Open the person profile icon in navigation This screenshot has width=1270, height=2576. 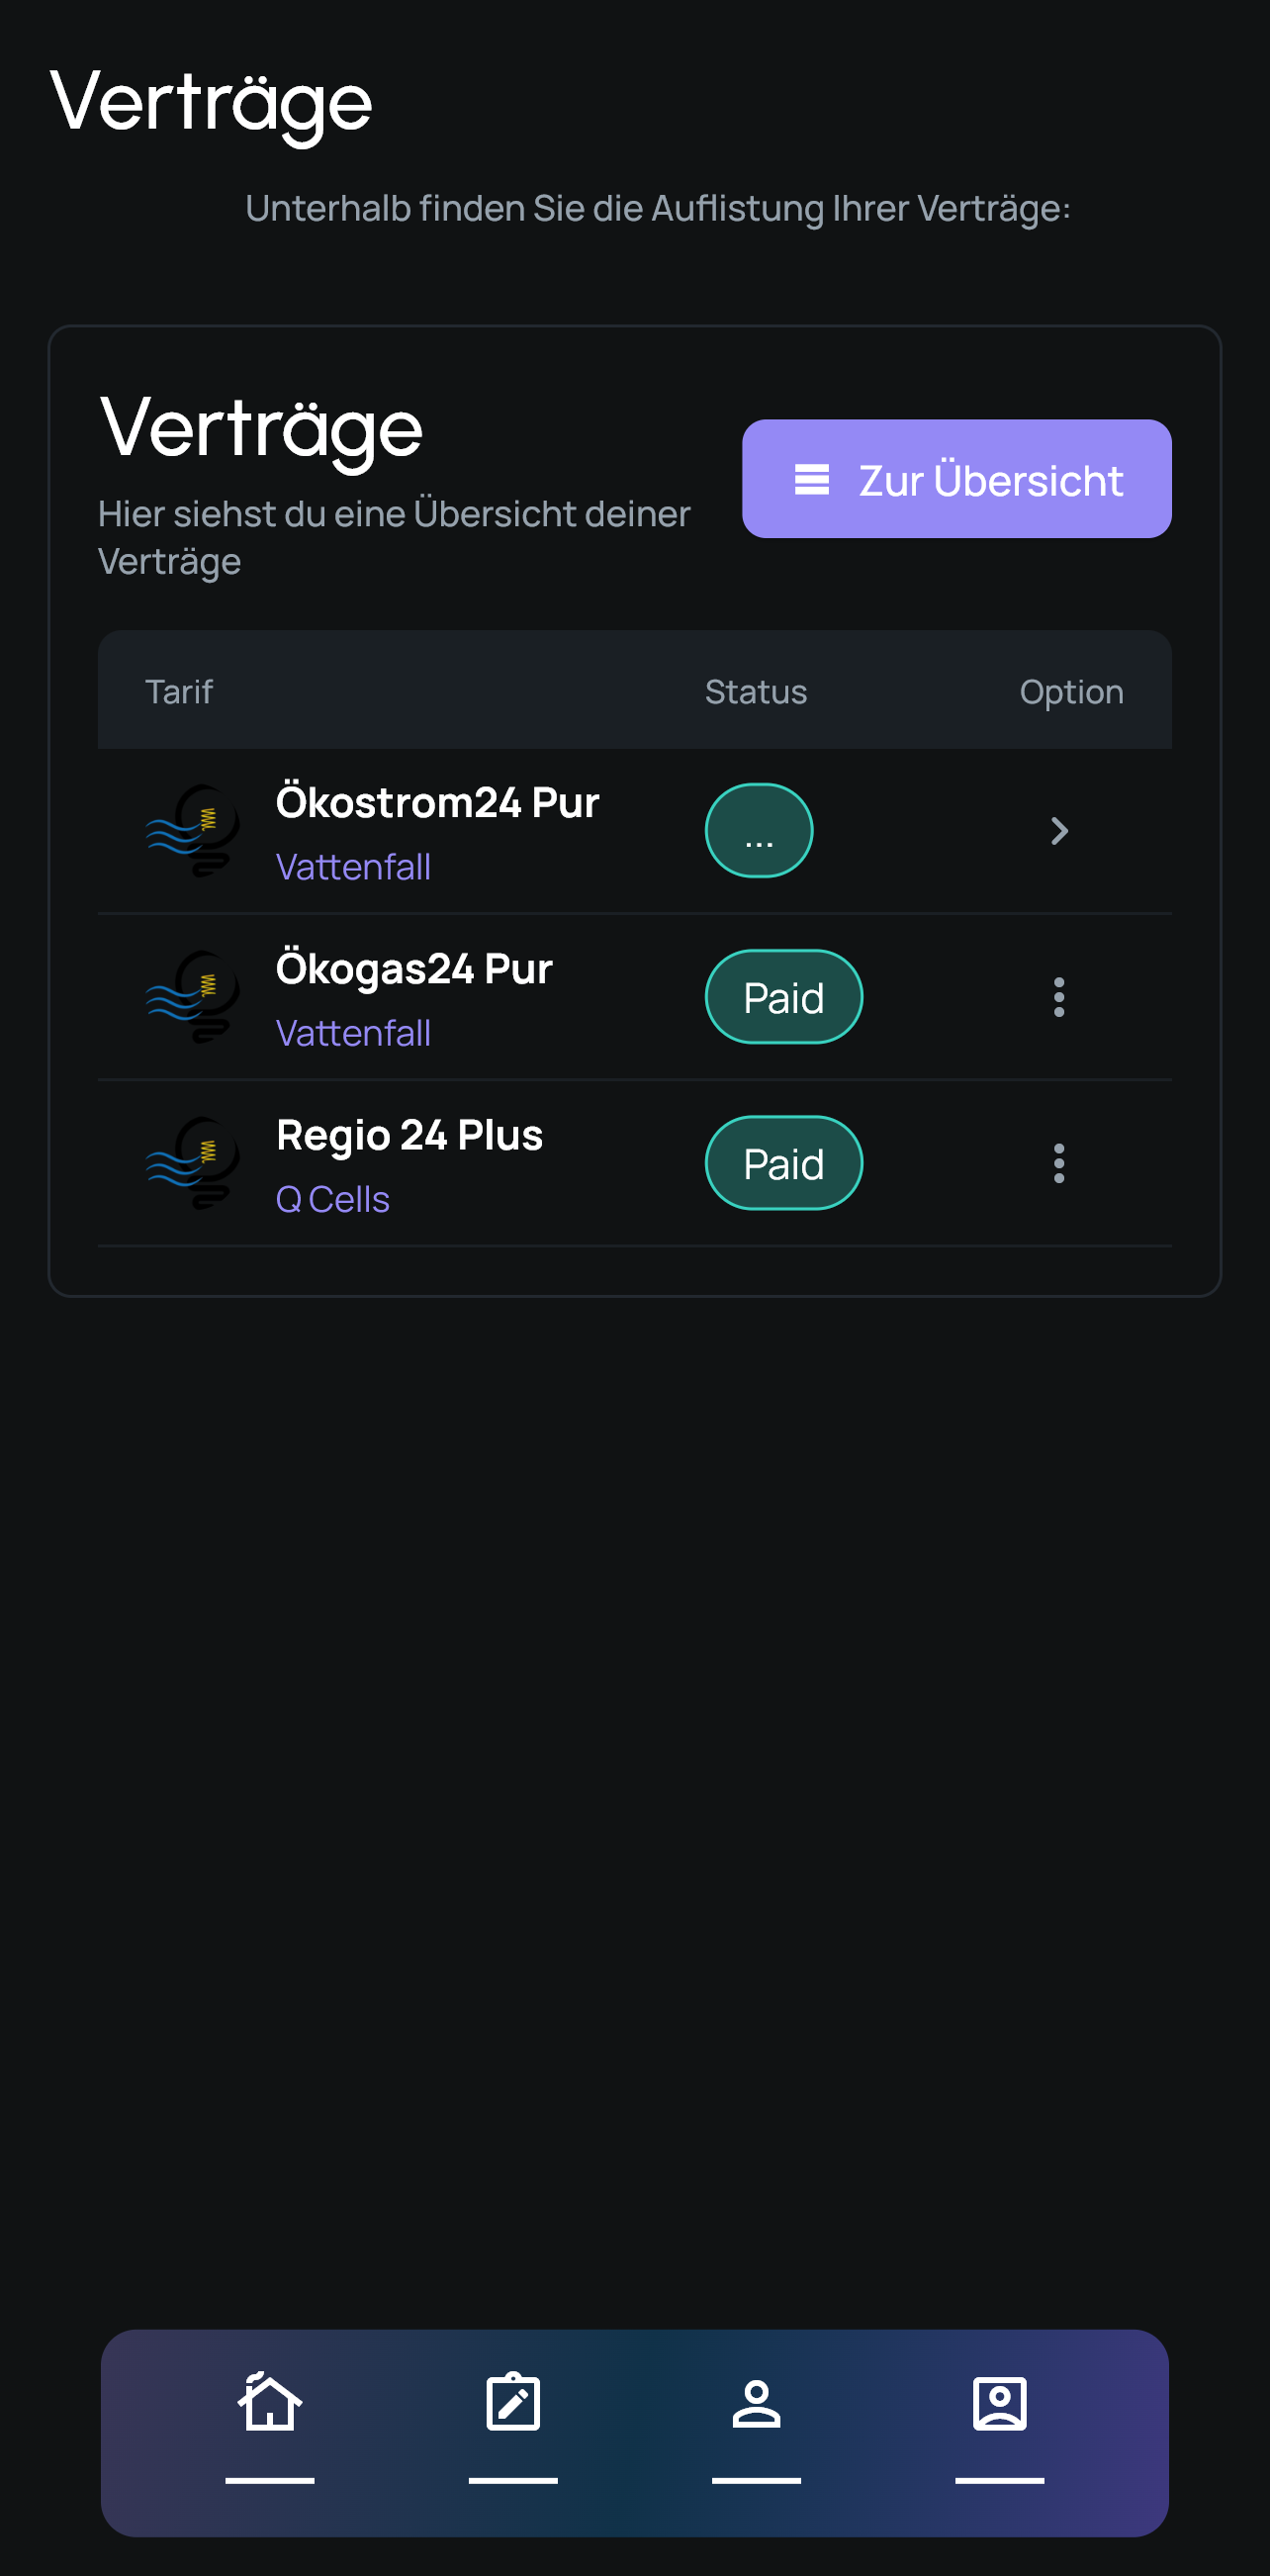point(756,2403)
